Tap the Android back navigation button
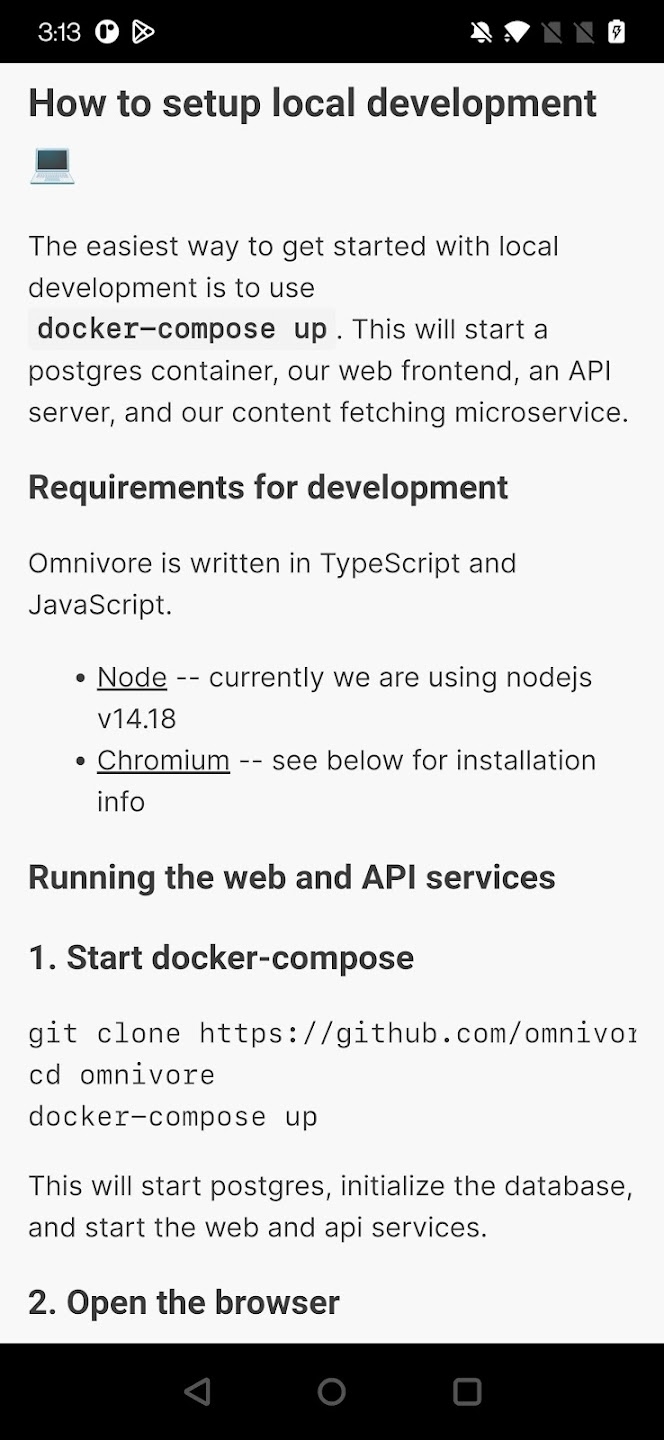 click(x=198, y=1391)
